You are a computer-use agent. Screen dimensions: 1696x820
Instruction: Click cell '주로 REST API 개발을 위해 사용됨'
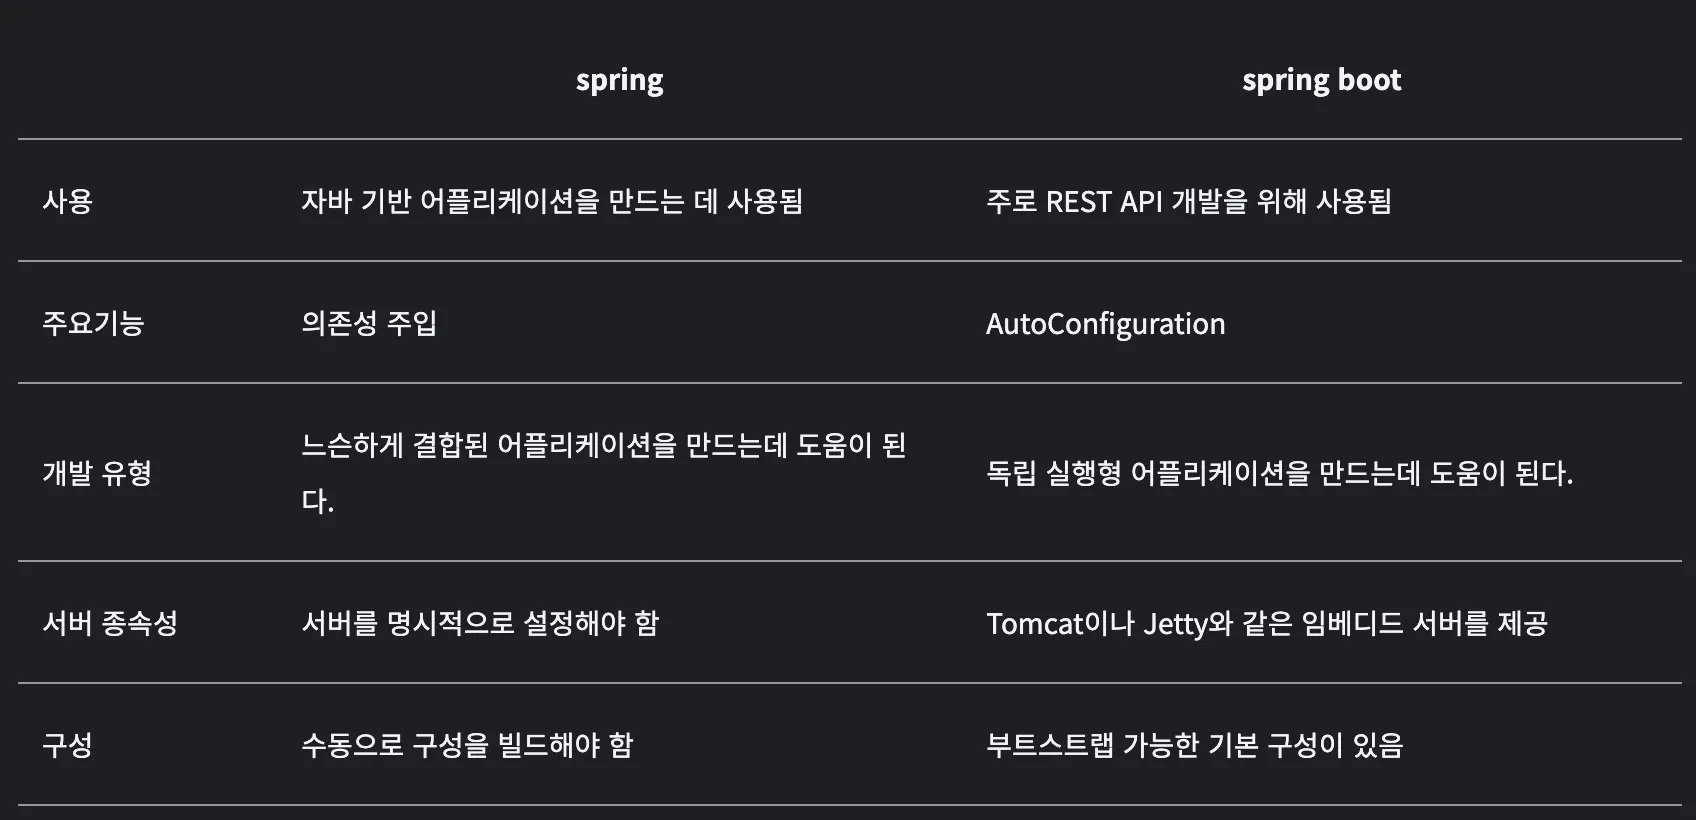[x=1188, y=201]
